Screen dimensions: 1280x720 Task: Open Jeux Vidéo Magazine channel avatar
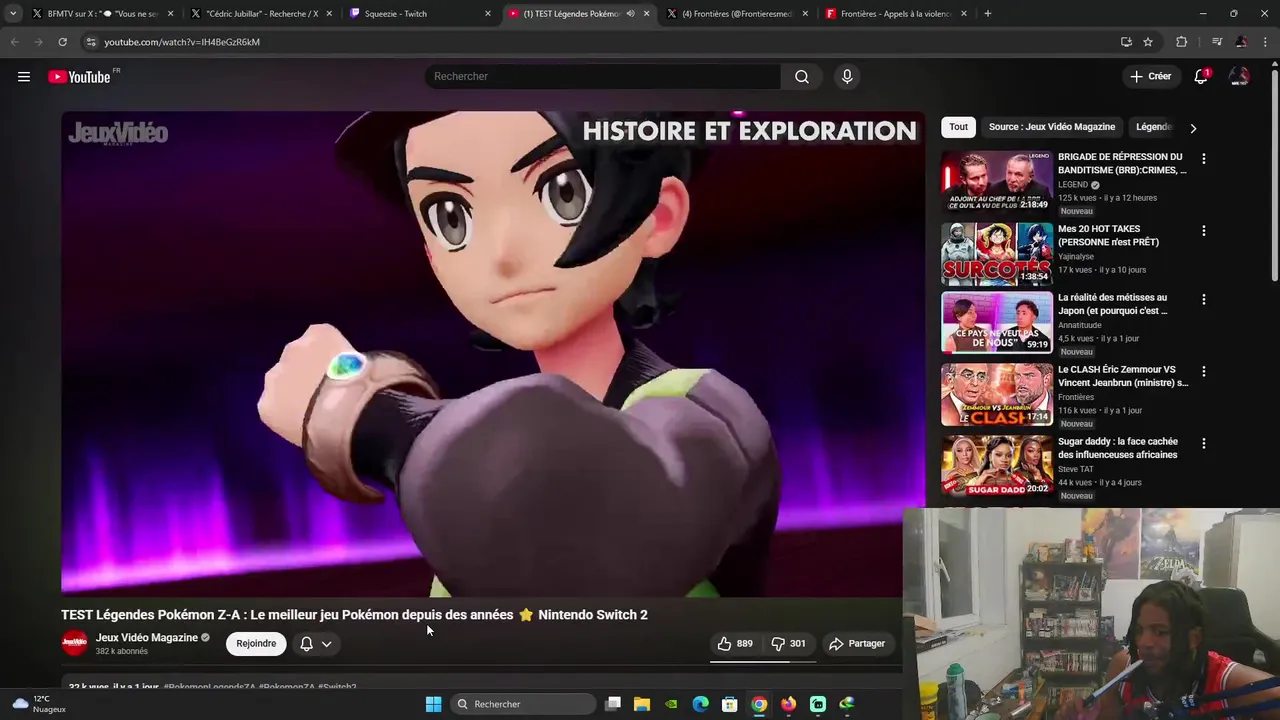tap(74, 643)
